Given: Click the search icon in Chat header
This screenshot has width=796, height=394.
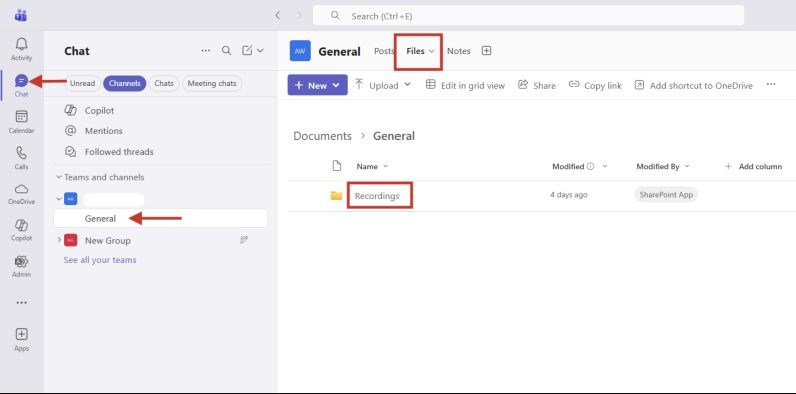Looking at the screenshot, I should 227,51.
